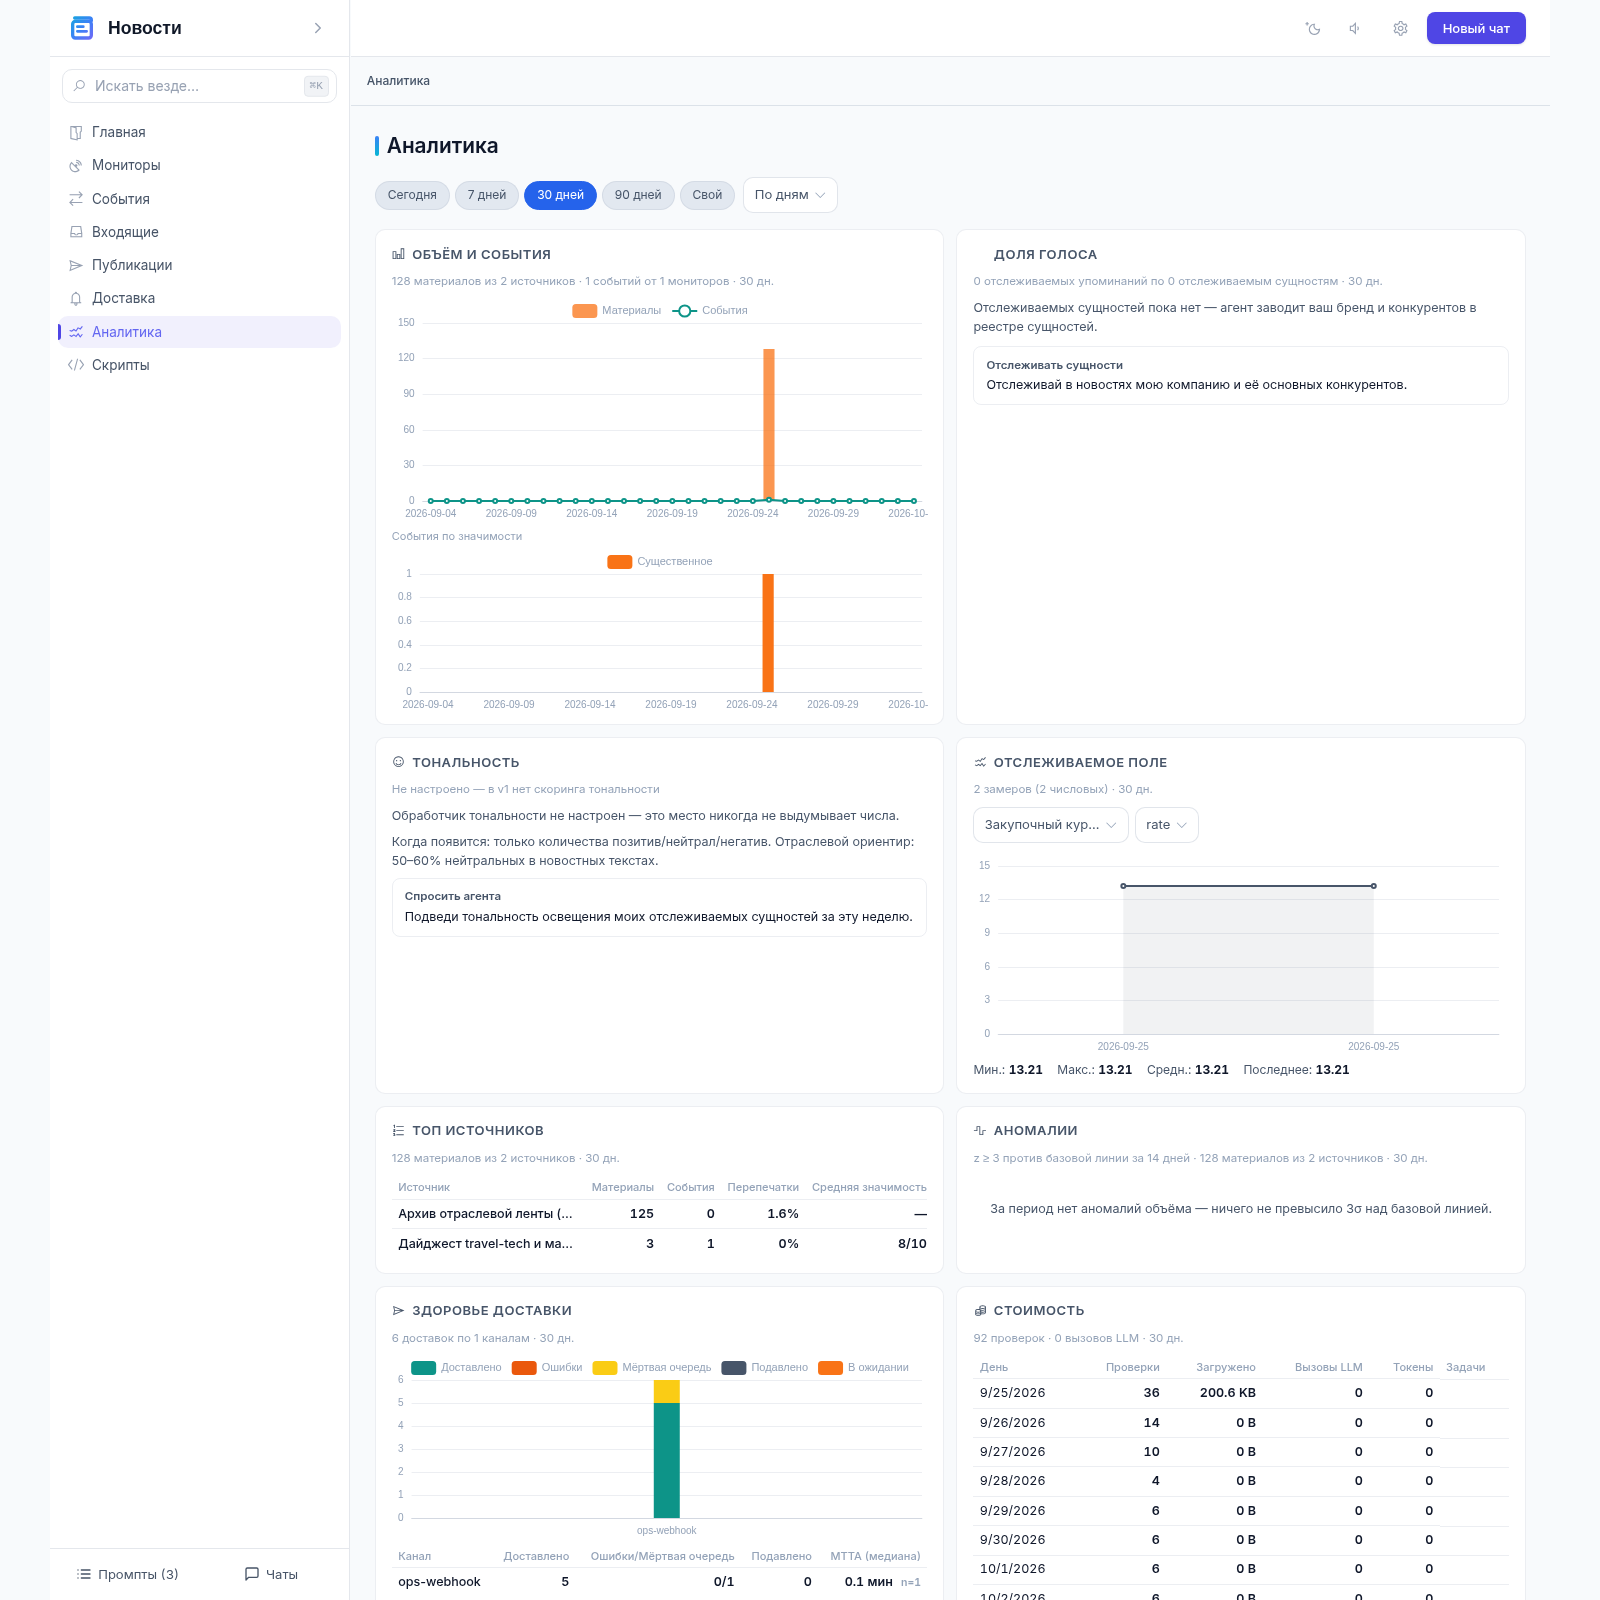Click the Объём и события chart icon

pos(398,255)
